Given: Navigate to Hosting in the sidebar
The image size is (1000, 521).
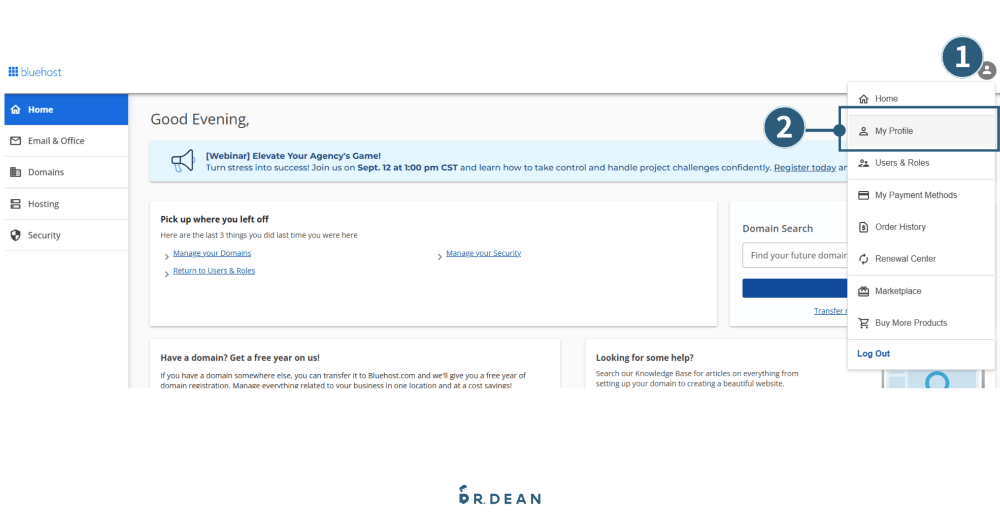Looking at the screenshot, I should 43,204.
